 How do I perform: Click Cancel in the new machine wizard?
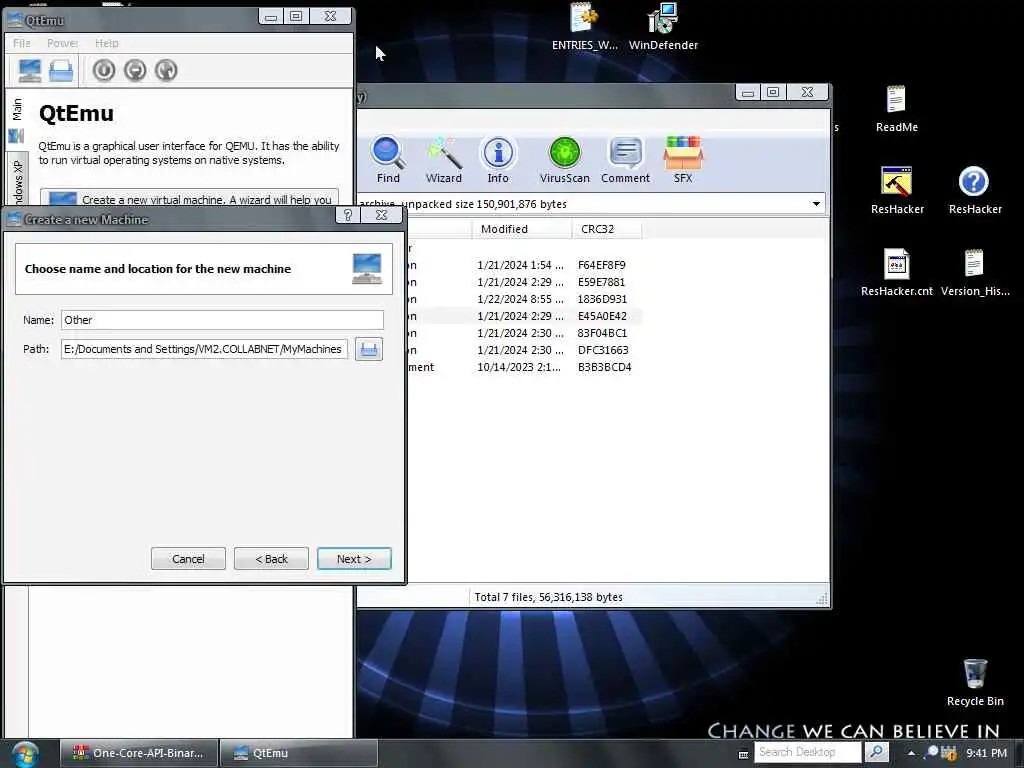[x=188, y=559]
